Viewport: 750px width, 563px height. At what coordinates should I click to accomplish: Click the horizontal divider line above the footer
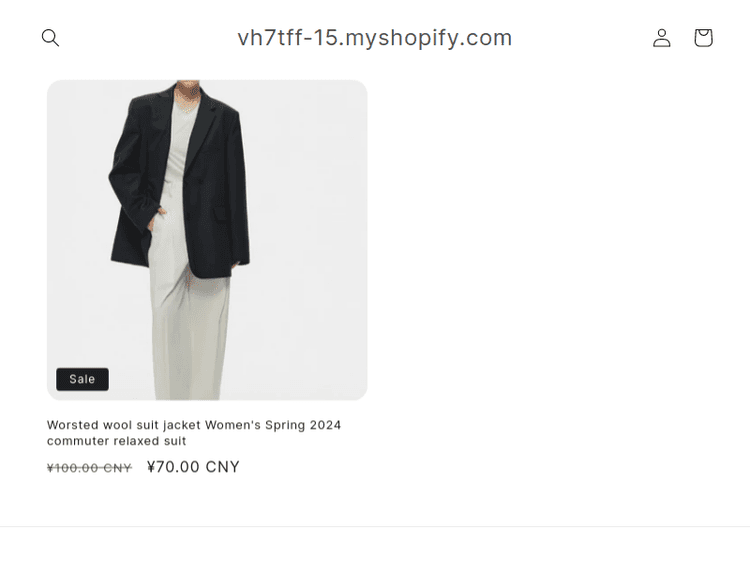[375, 527]
